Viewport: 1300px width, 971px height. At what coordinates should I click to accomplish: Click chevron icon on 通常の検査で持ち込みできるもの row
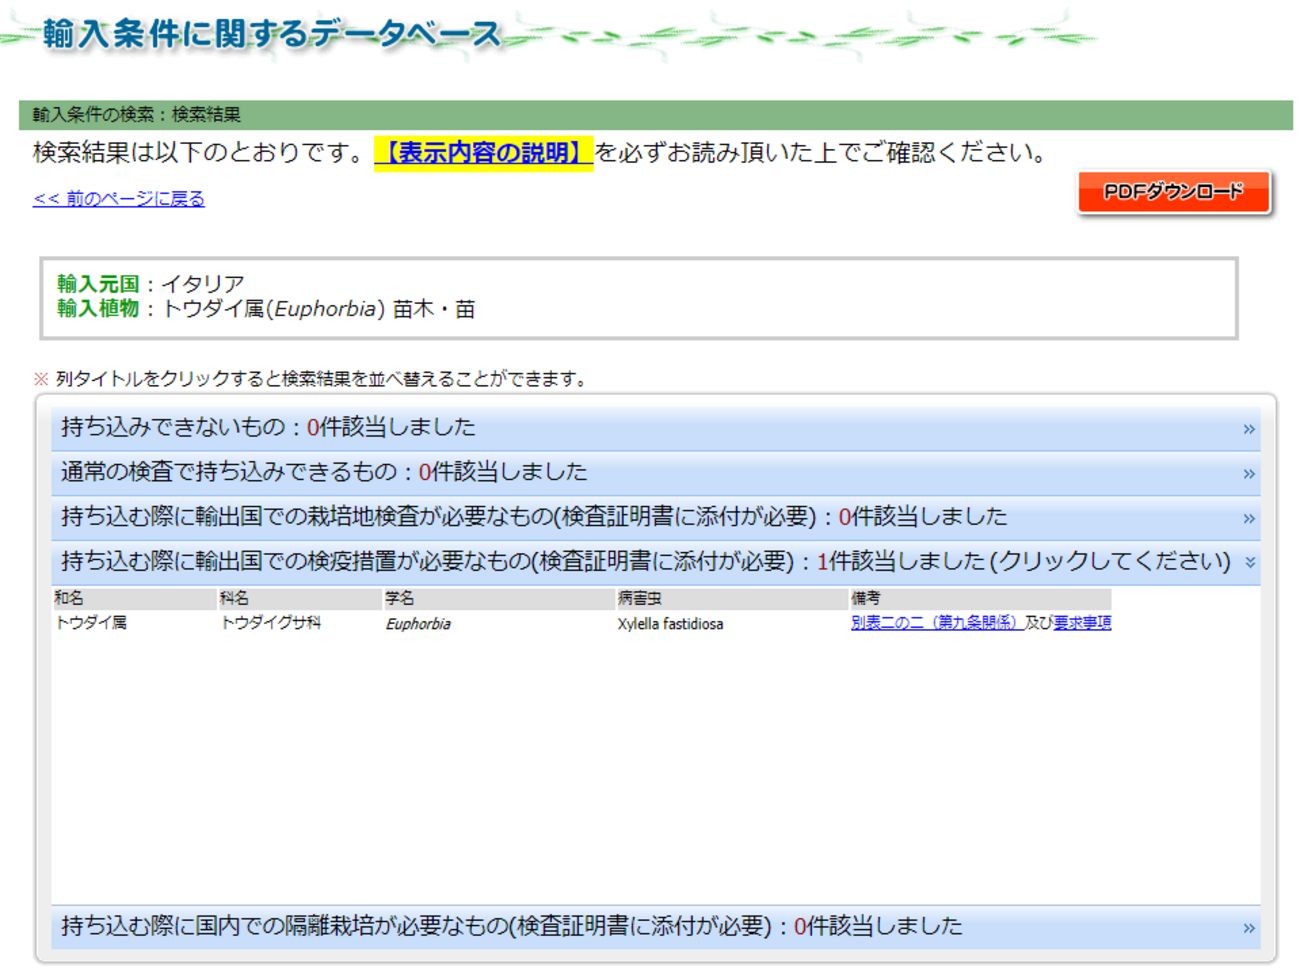pos(1249,474)
